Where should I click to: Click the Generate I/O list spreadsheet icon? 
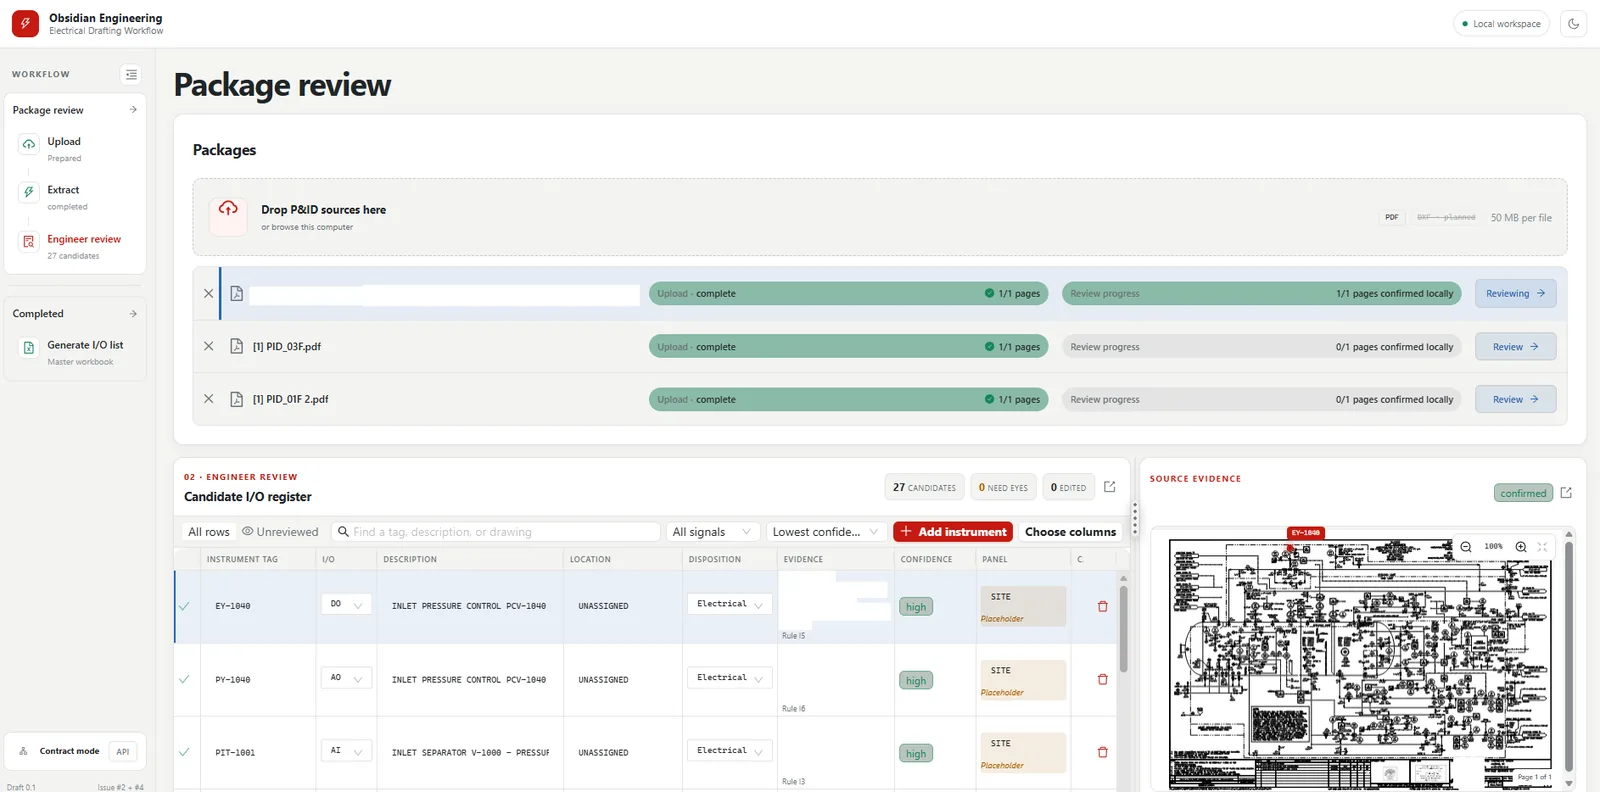coord(29,348)
